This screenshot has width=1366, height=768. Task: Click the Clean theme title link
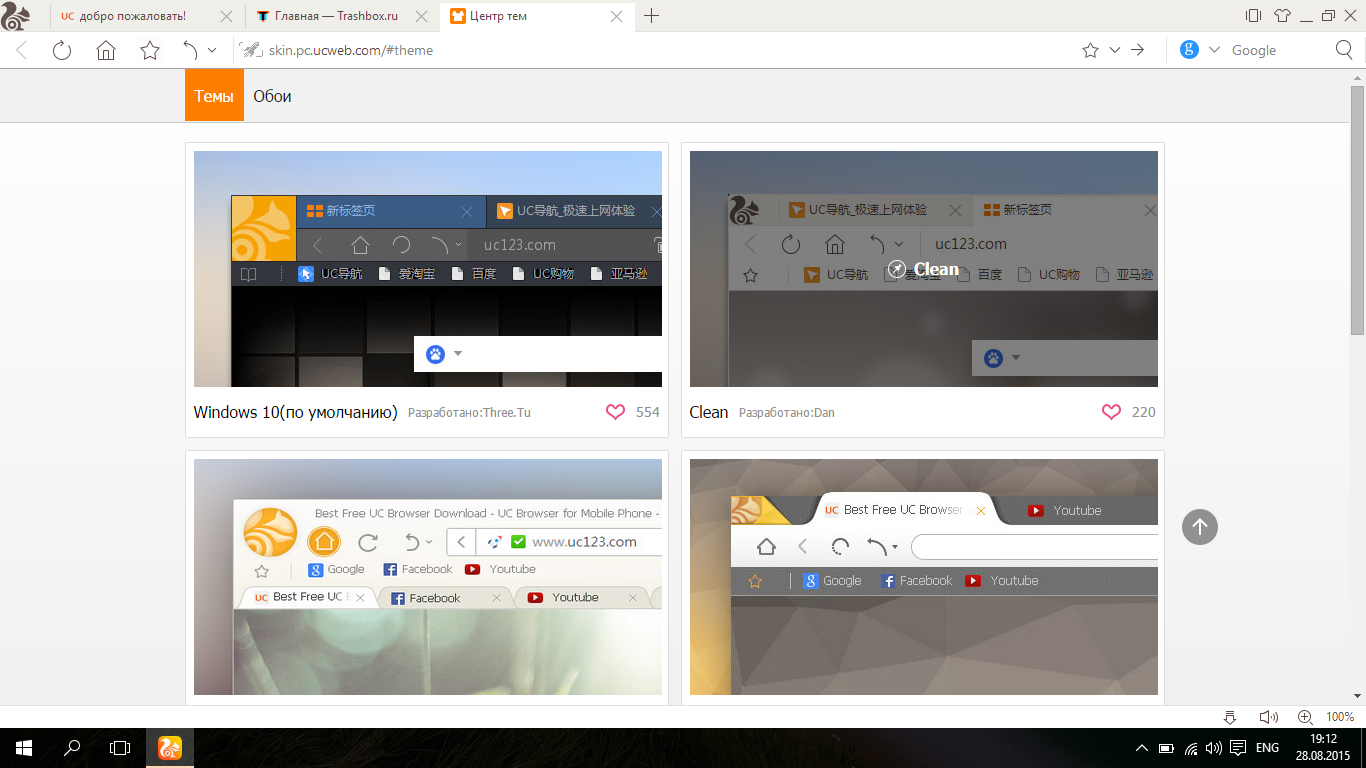click(x=708, y=412)
